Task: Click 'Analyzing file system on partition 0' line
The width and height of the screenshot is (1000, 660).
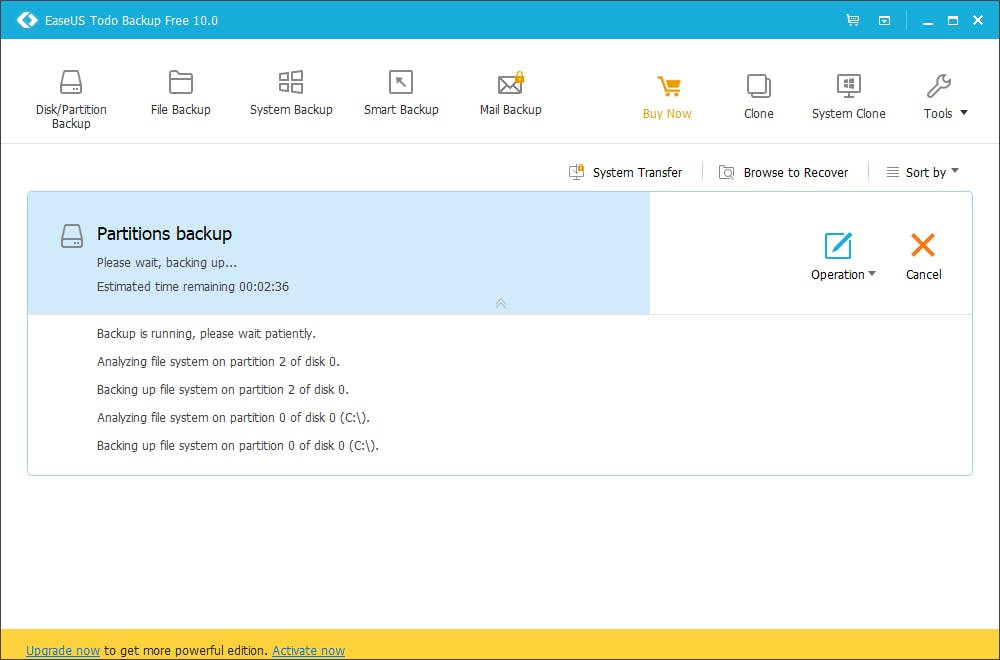Action: click(233, 418)
